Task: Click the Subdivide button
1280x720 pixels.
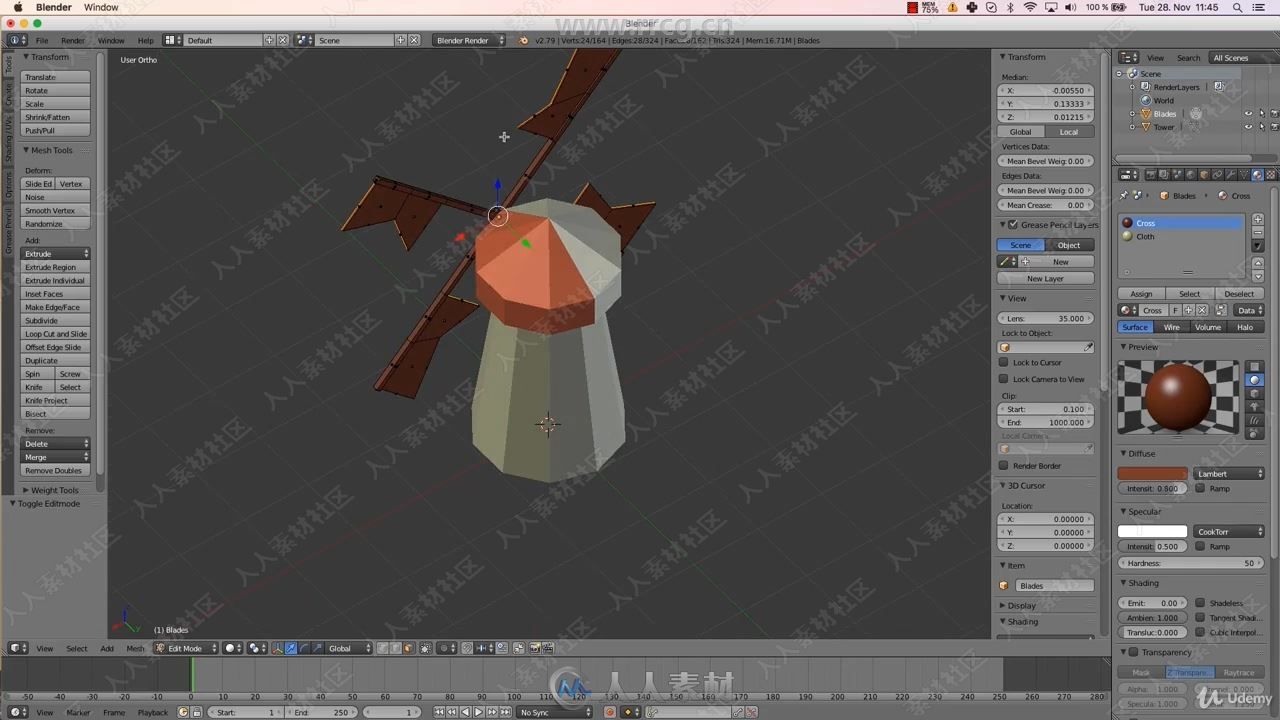Action: coord(56,320)
